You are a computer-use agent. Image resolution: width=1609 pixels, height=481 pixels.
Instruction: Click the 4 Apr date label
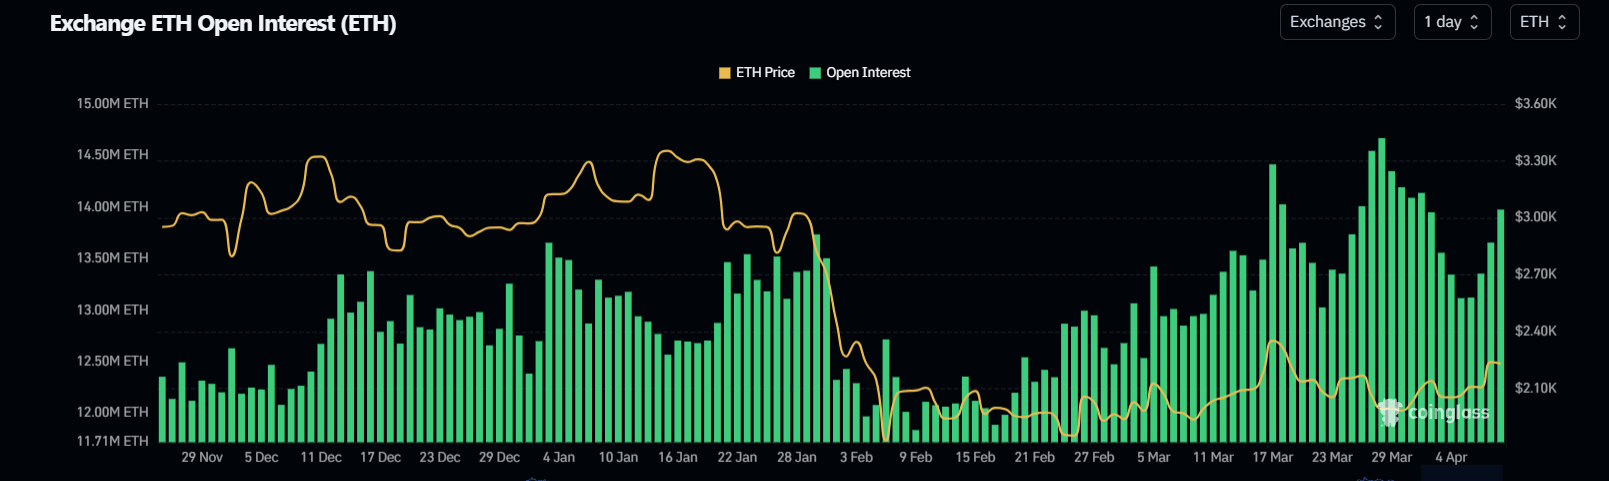pyautogui.click(x=1451, y=457)
